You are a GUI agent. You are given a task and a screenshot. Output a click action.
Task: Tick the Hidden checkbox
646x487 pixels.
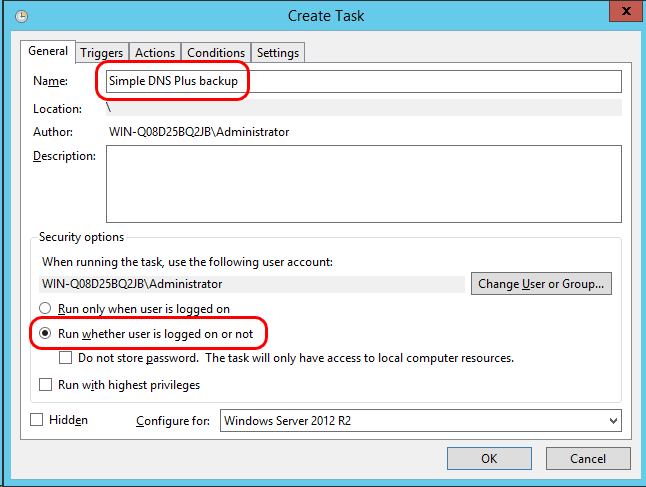[x=37, y=420]
